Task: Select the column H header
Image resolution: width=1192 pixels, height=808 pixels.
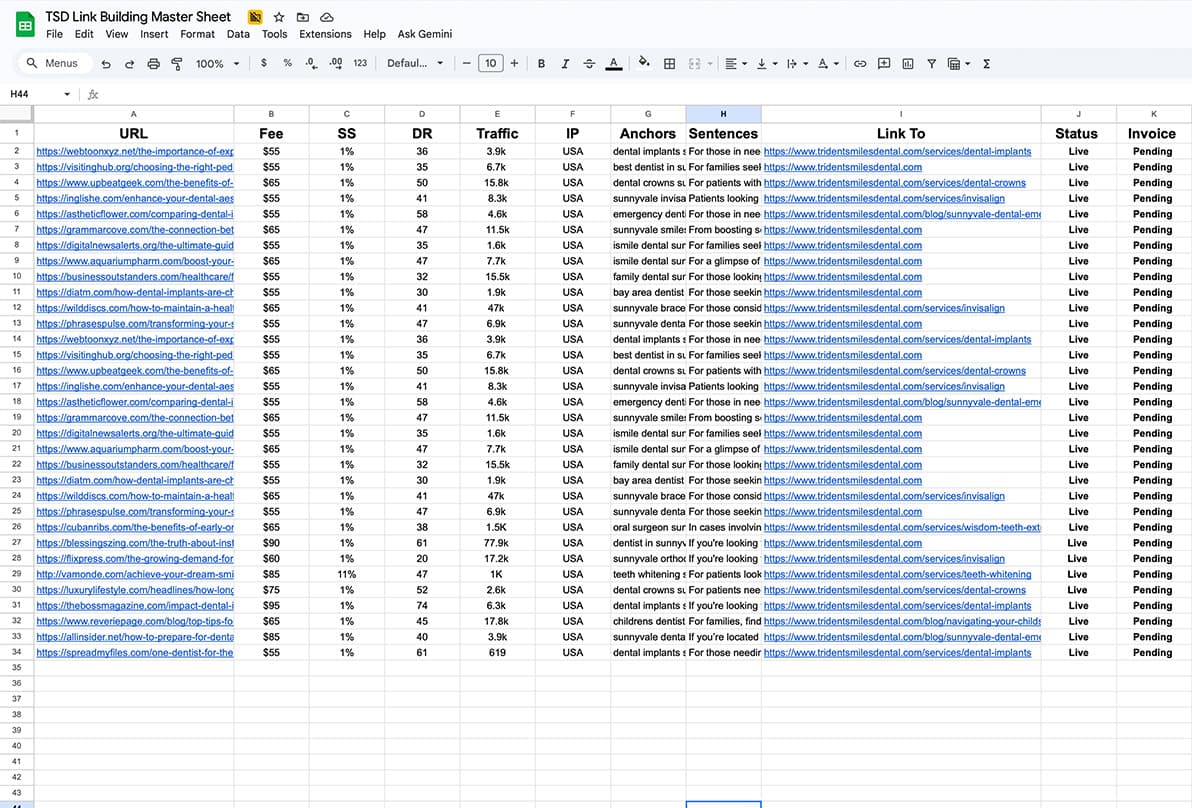Action: pos(723,114)
